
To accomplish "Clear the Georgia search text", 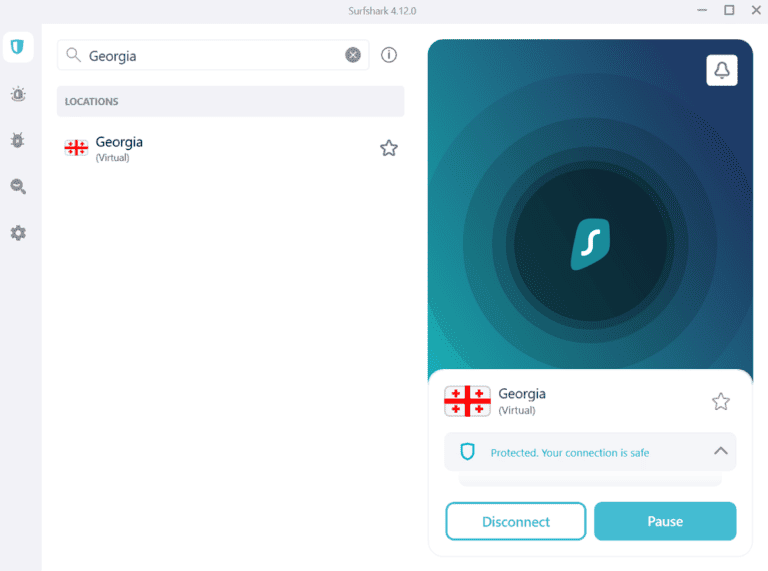I will pos(353,55).
